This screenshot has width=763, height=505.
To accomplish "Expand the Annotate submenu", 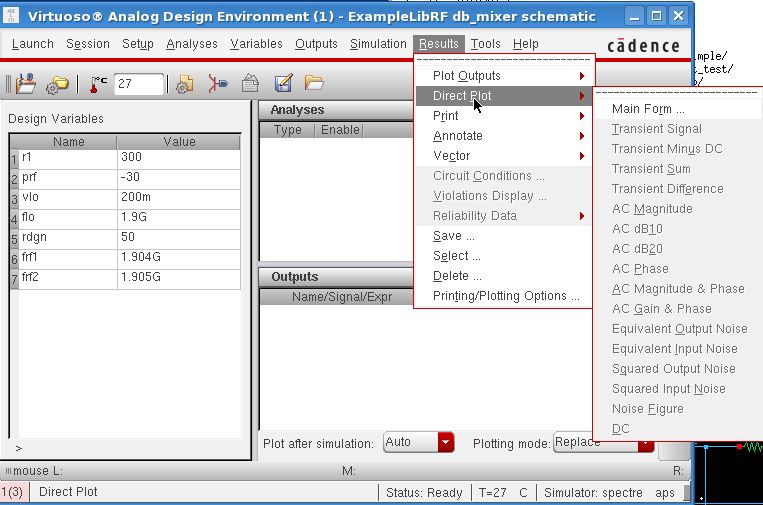I will tap(504, 136).
